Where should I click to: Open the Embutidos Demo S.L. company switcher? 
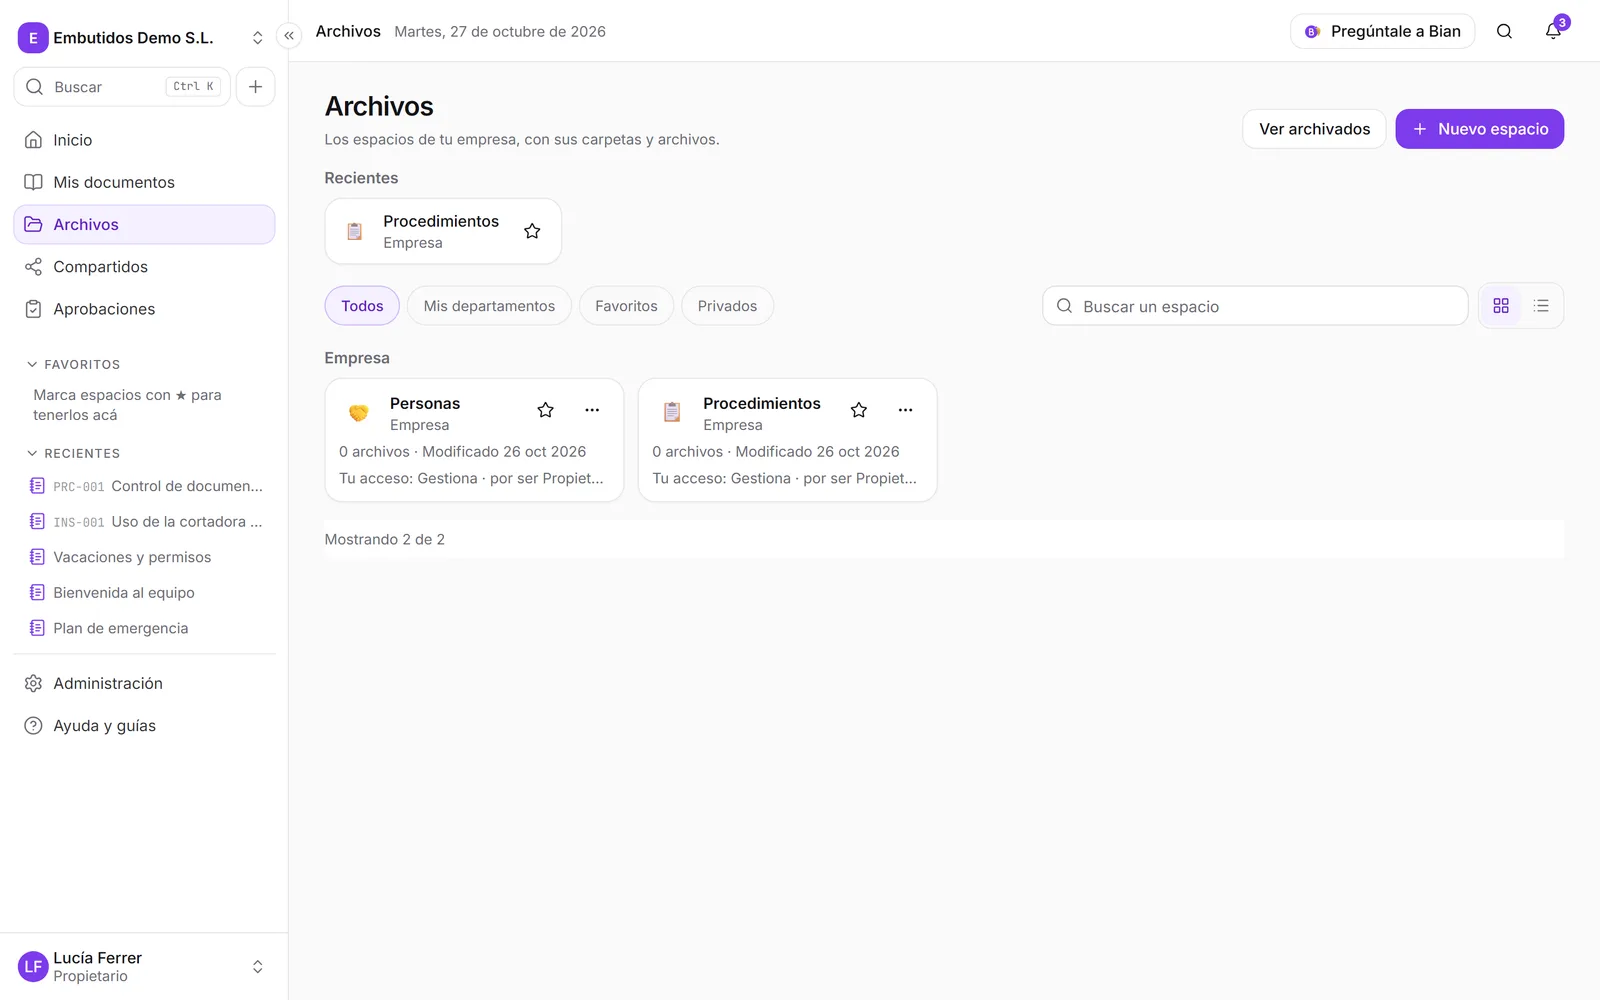[x=144, y=38]
